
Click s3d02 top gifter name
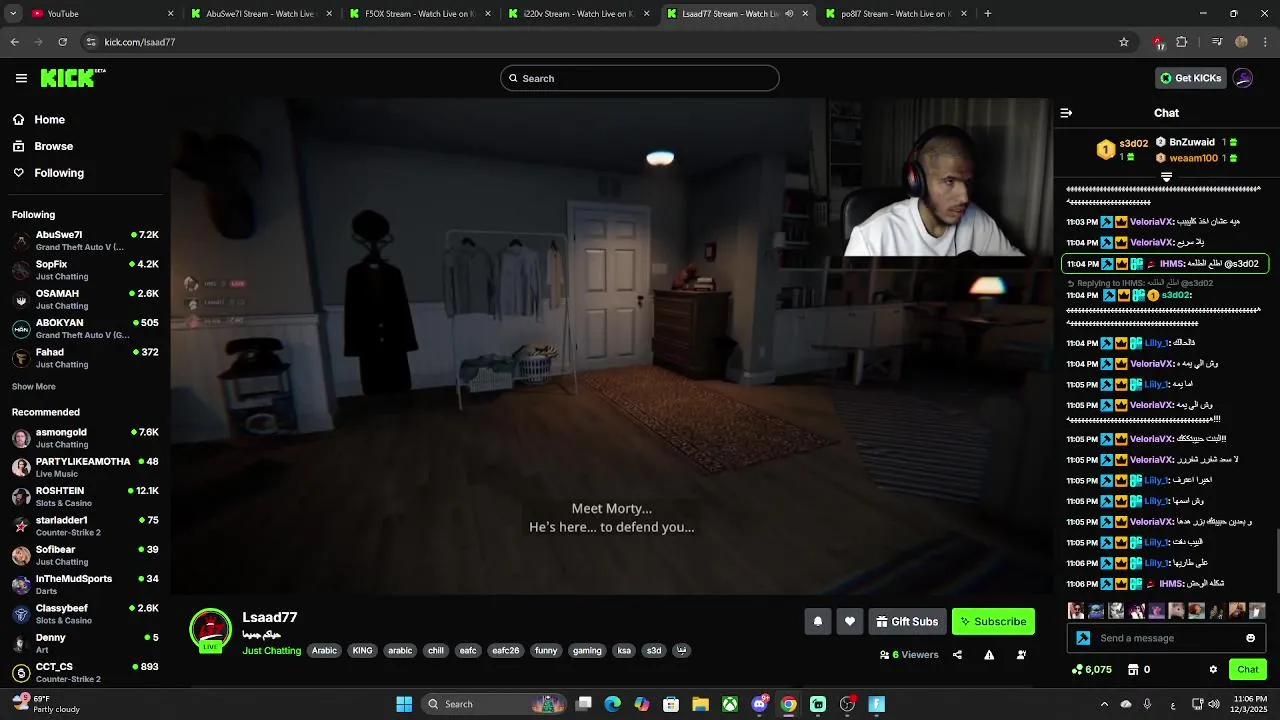click(1134, 143)
